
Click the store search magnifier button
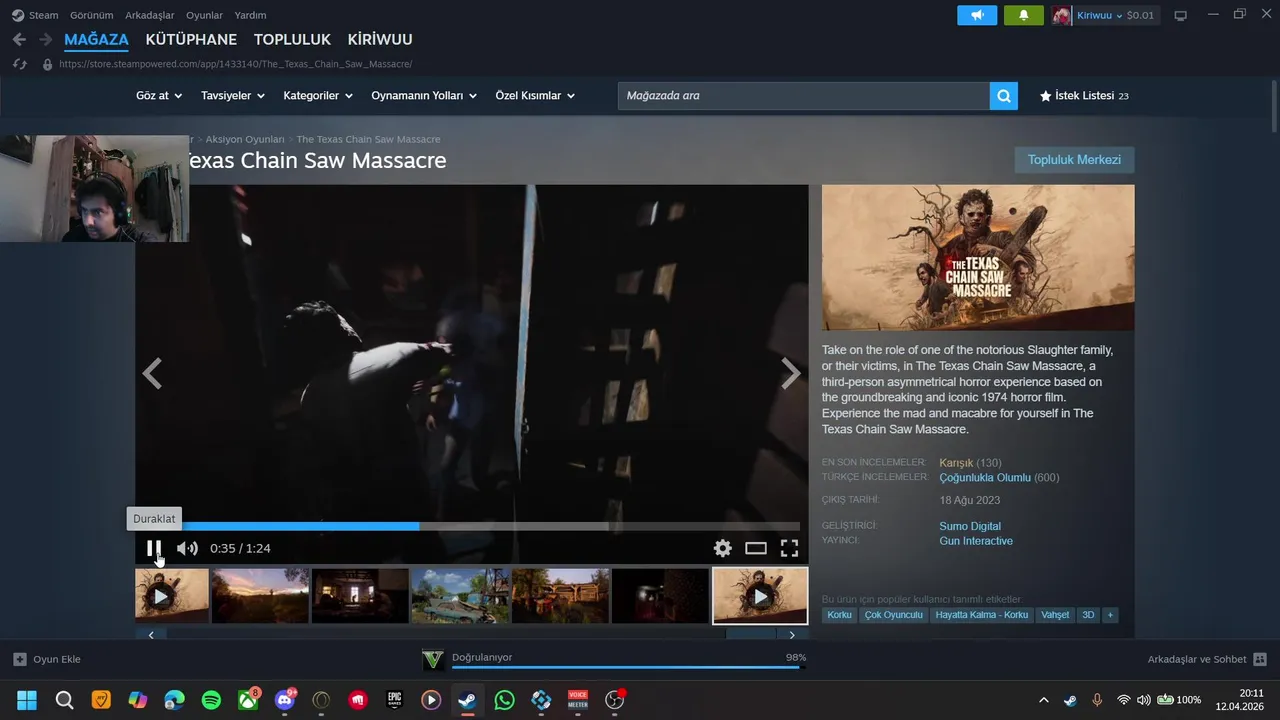pyautogui.click(x=1004, y=96)
